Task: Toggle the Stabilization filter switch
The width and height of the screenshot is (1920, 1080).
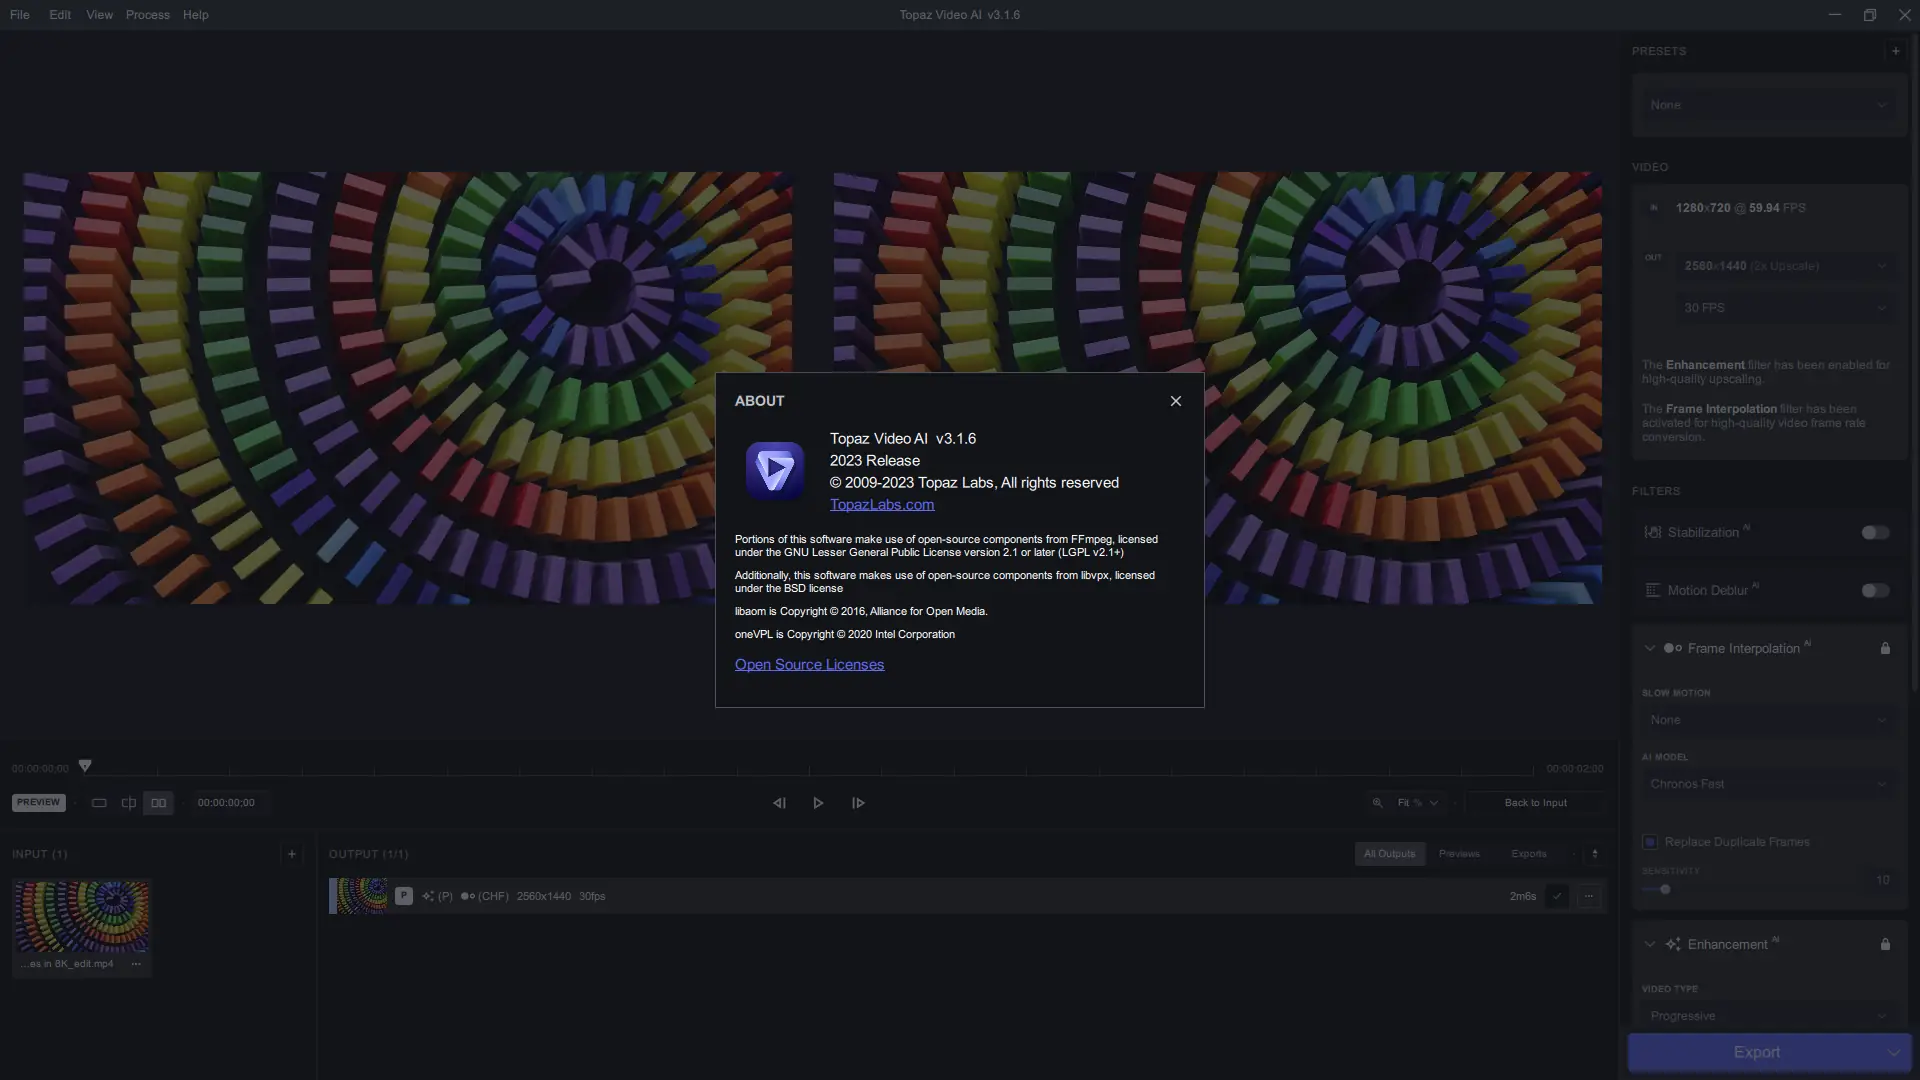Action: (1875, 533)
